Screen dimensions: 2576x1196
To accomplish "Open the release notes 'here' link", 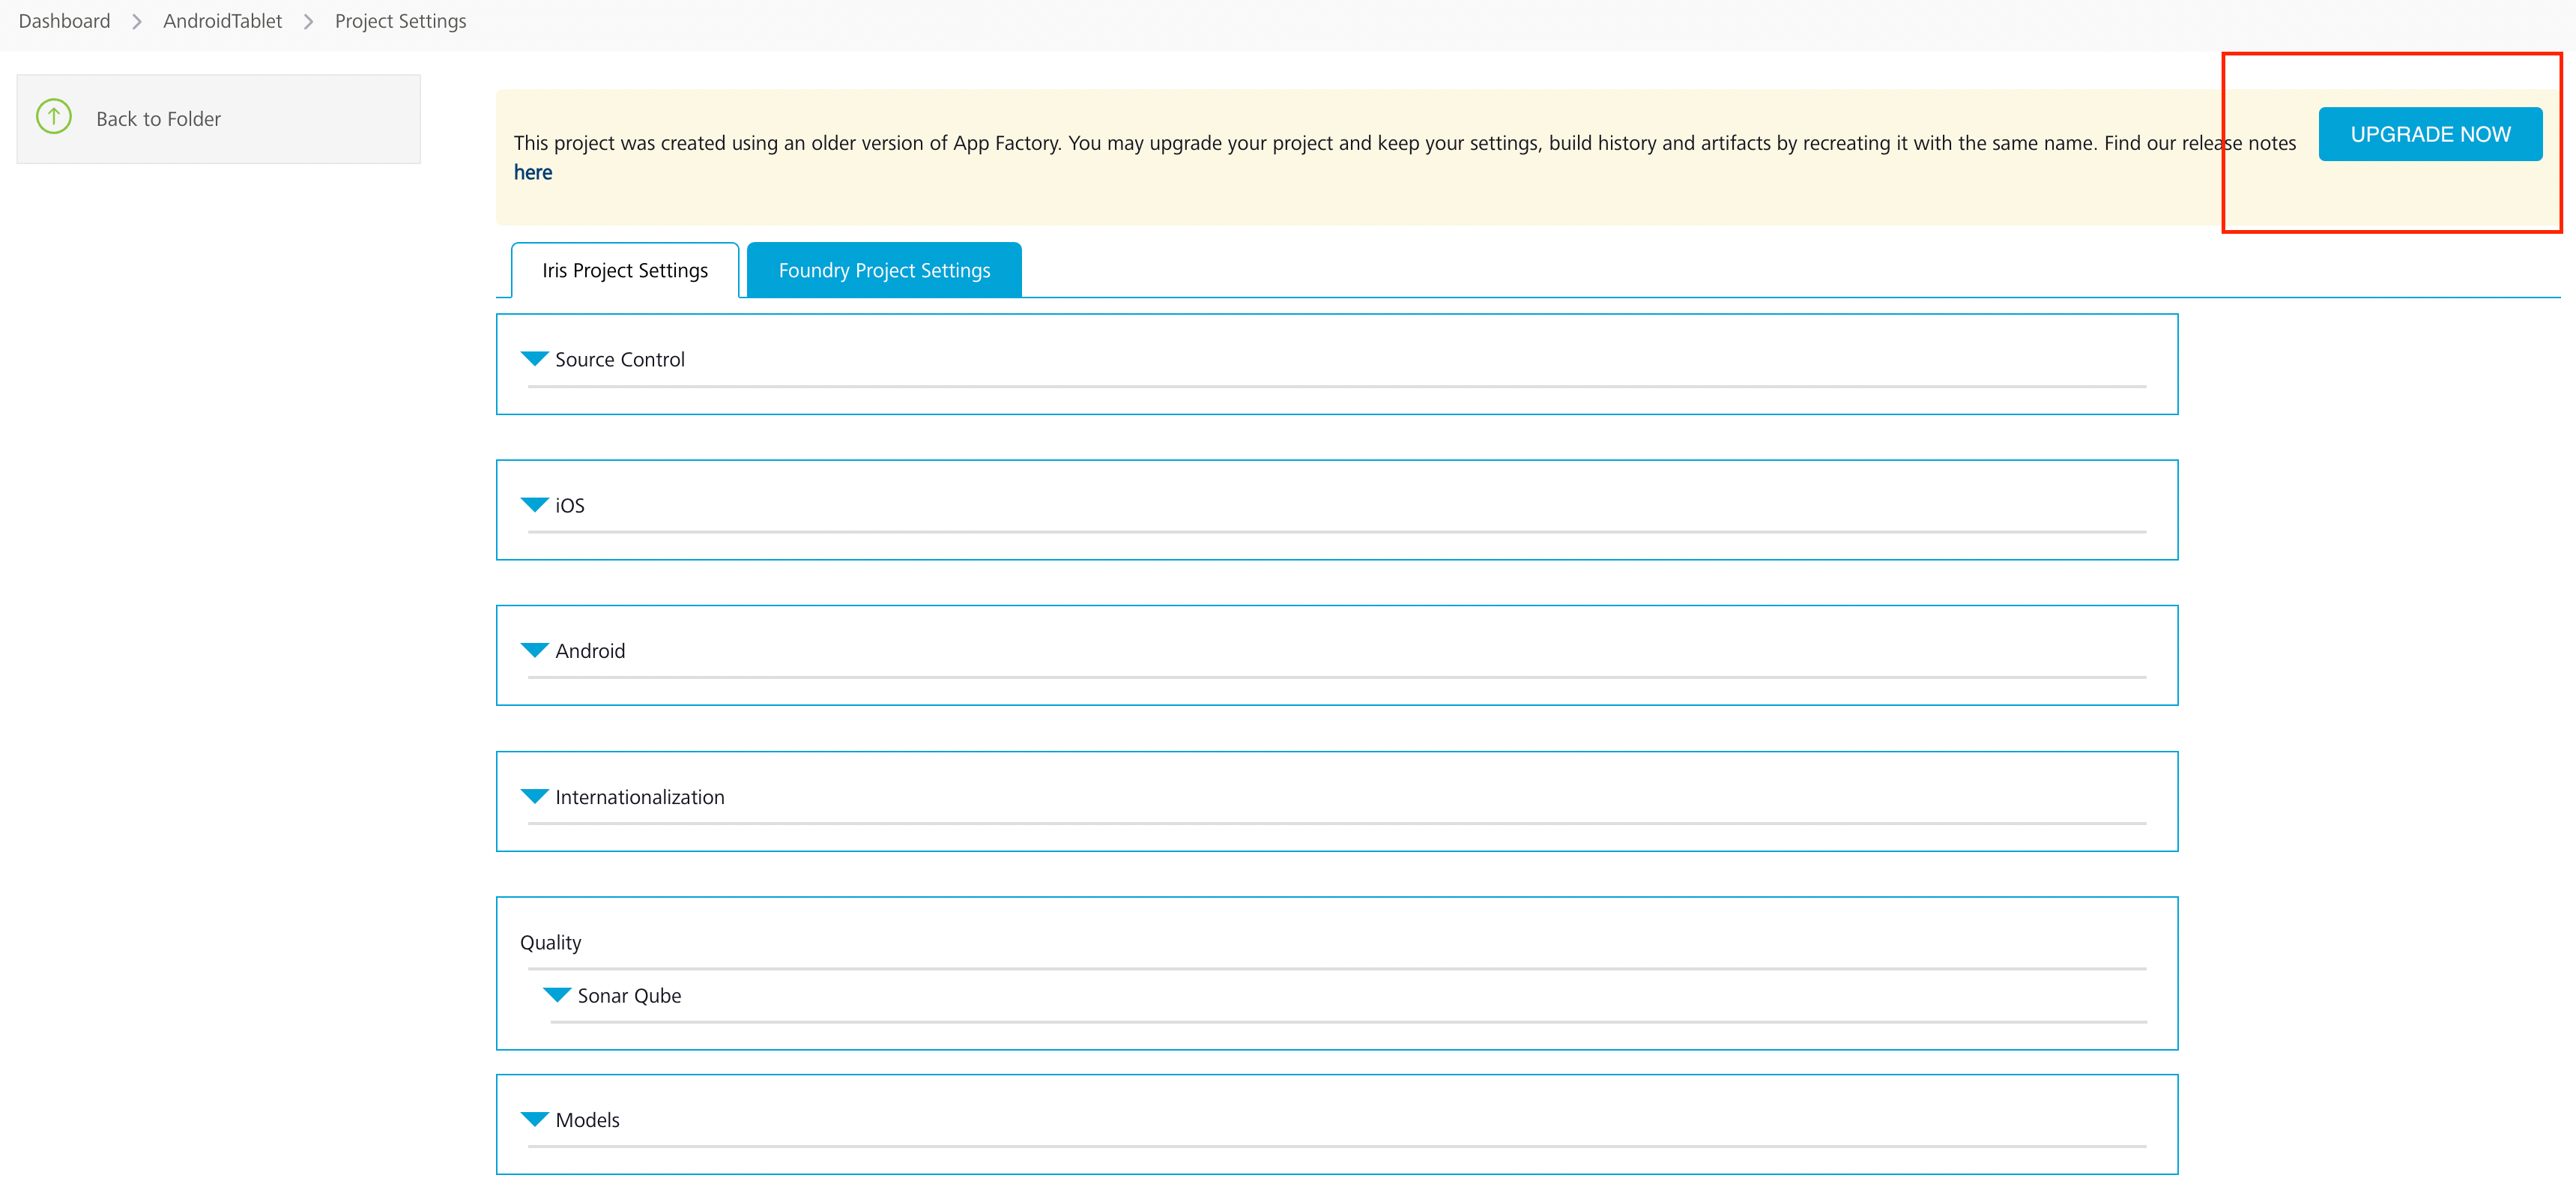I will (x=532, y=173).
